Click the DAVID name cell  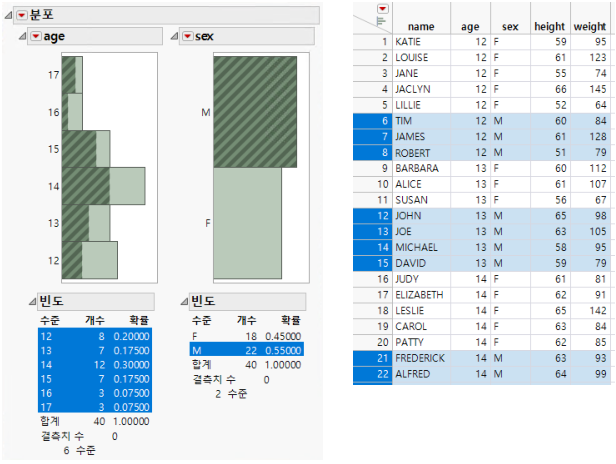pos(422,263)
